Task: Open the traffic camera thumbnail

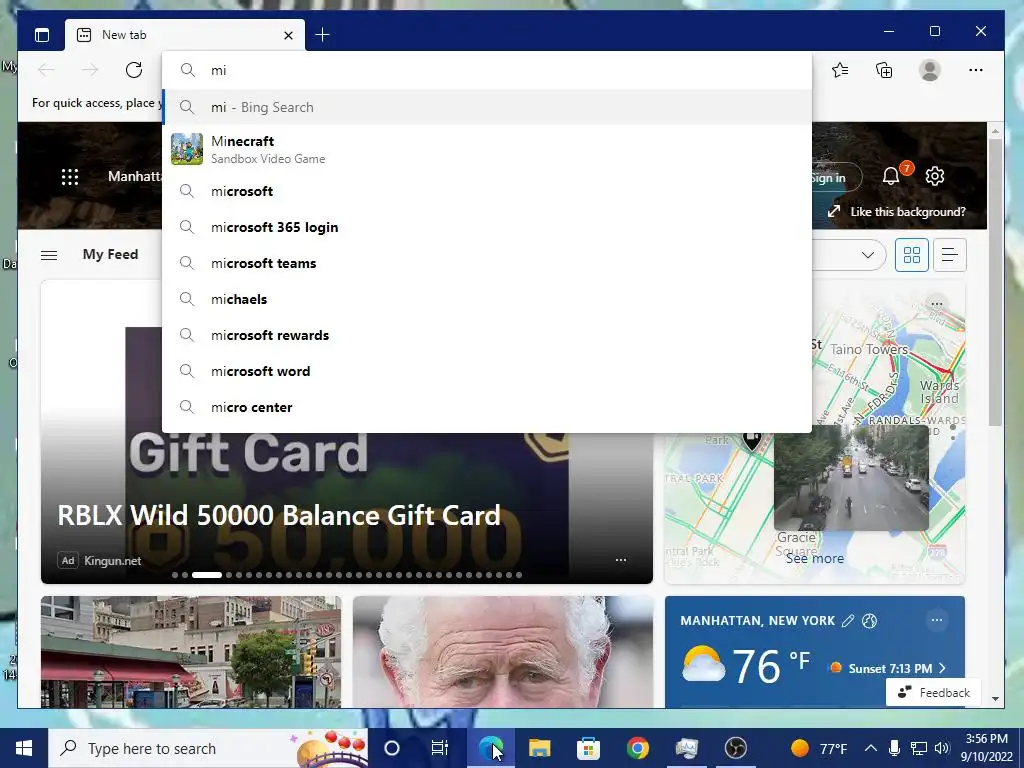Action: point(851,477)
